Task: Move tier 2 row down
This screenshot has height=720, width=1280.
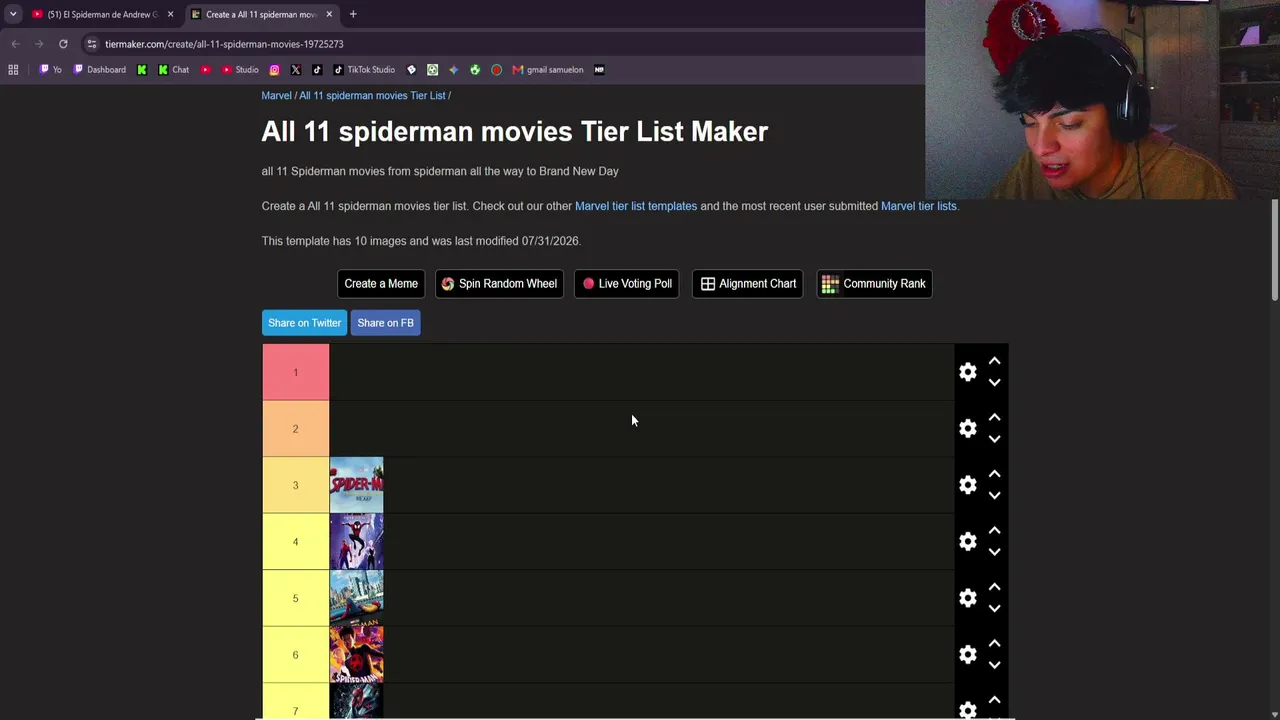Action: pyautogui.click(x=994, y=439)
